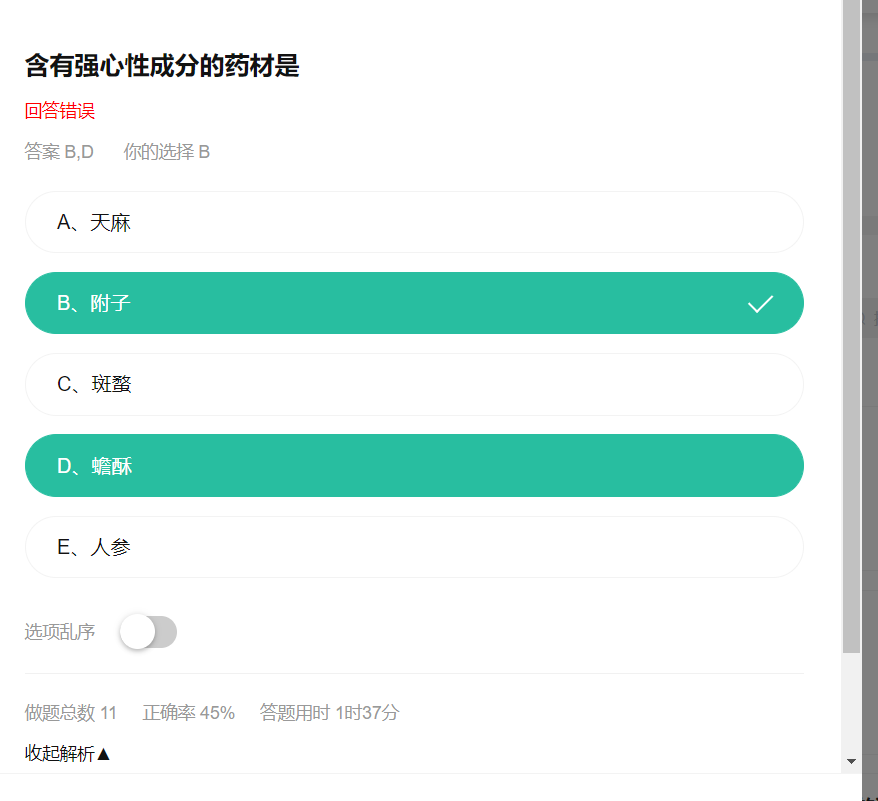The height and width of the screenshot is (801, 878).
Task: Select option E 人参
Action: (414, 547)
